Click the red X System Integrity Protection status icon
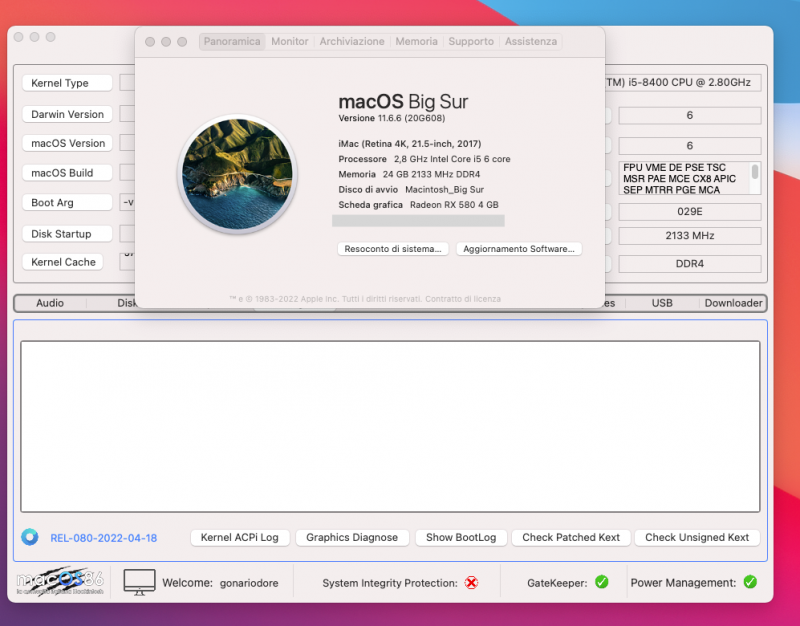Viewport: 800px width, 626px height. 471,583
